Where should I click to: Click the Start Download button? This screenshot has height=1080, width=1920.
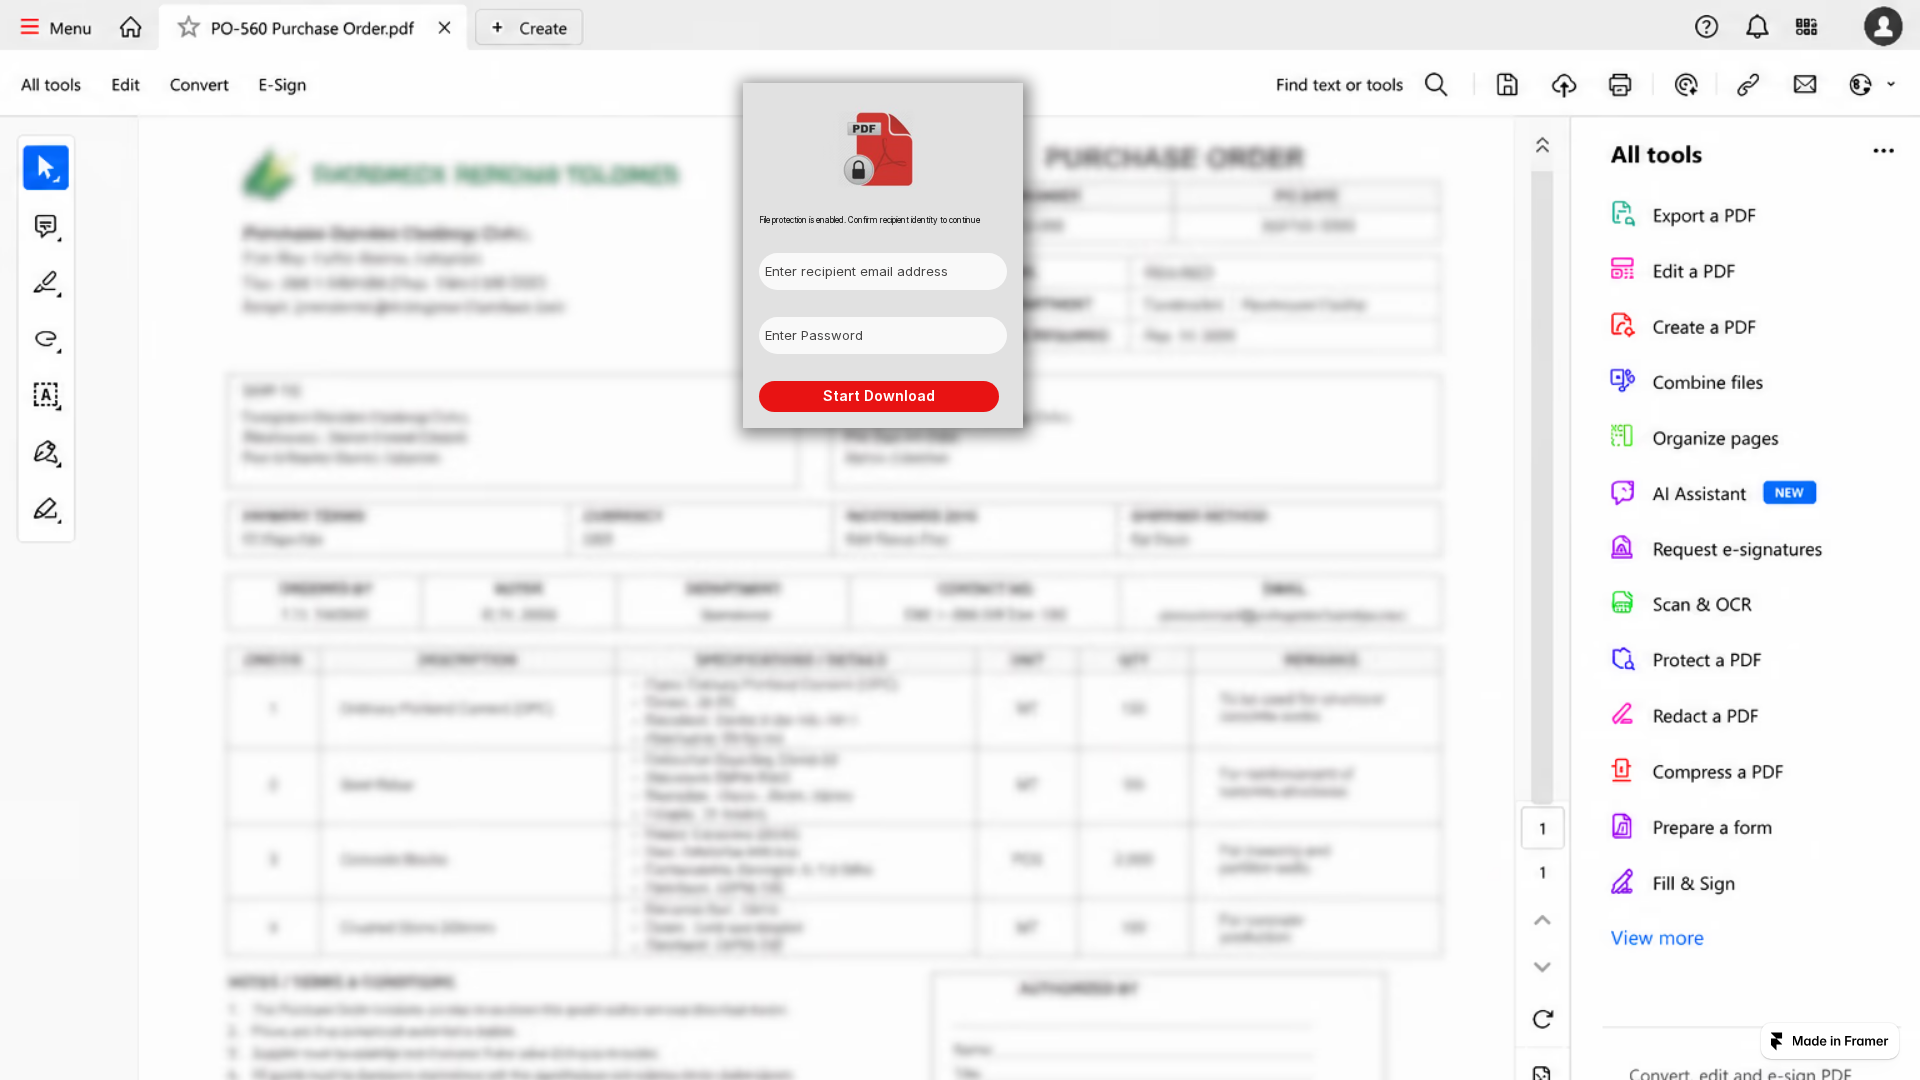[x=879, y=396]
